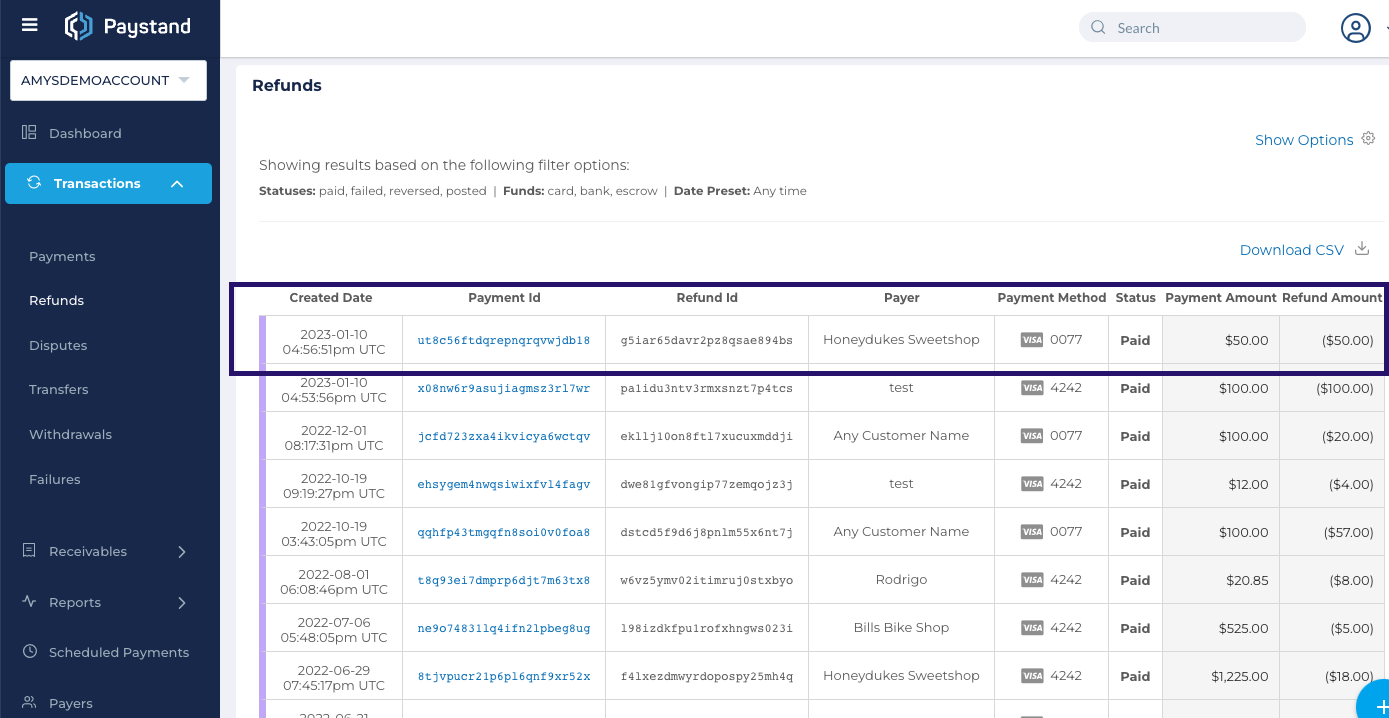Click the Dashboard icon in sidebar
Screen dimensions: 1389x718
[x=29, y=133]
